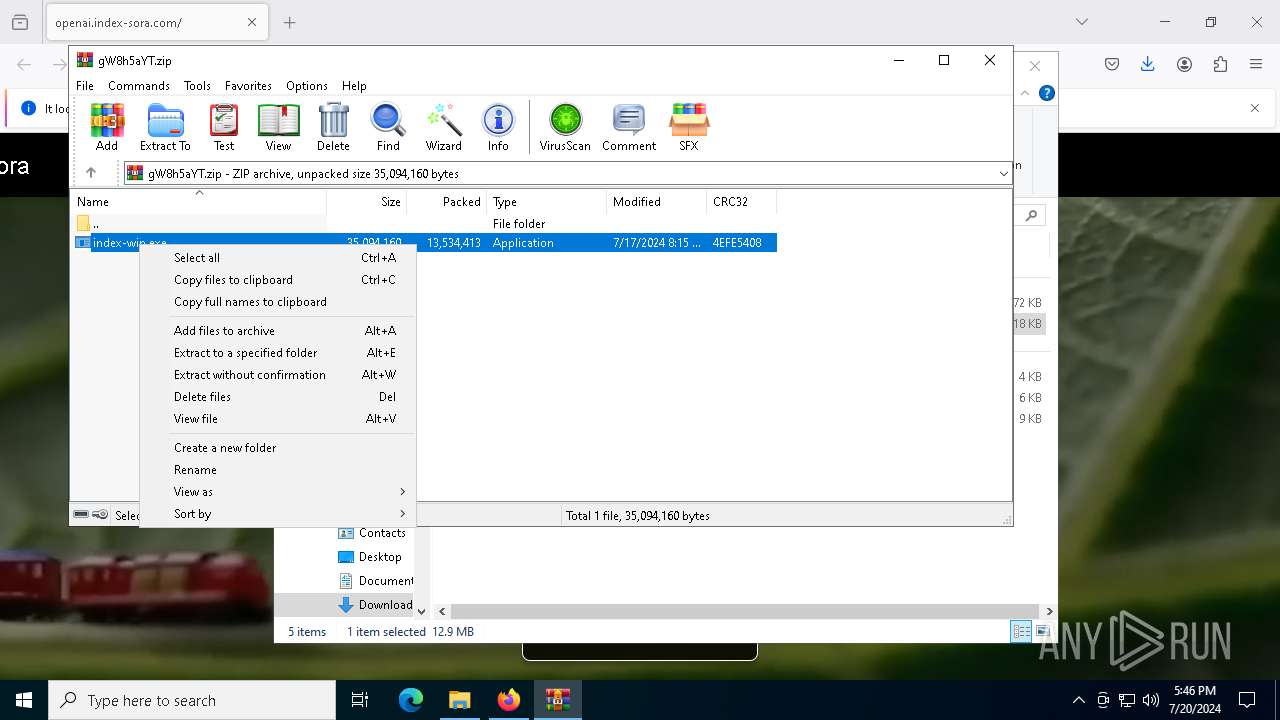This screenshot has width=1280, height=720.
Task: Click the 4EFE5408 CRC32 value
Action: 737,243
